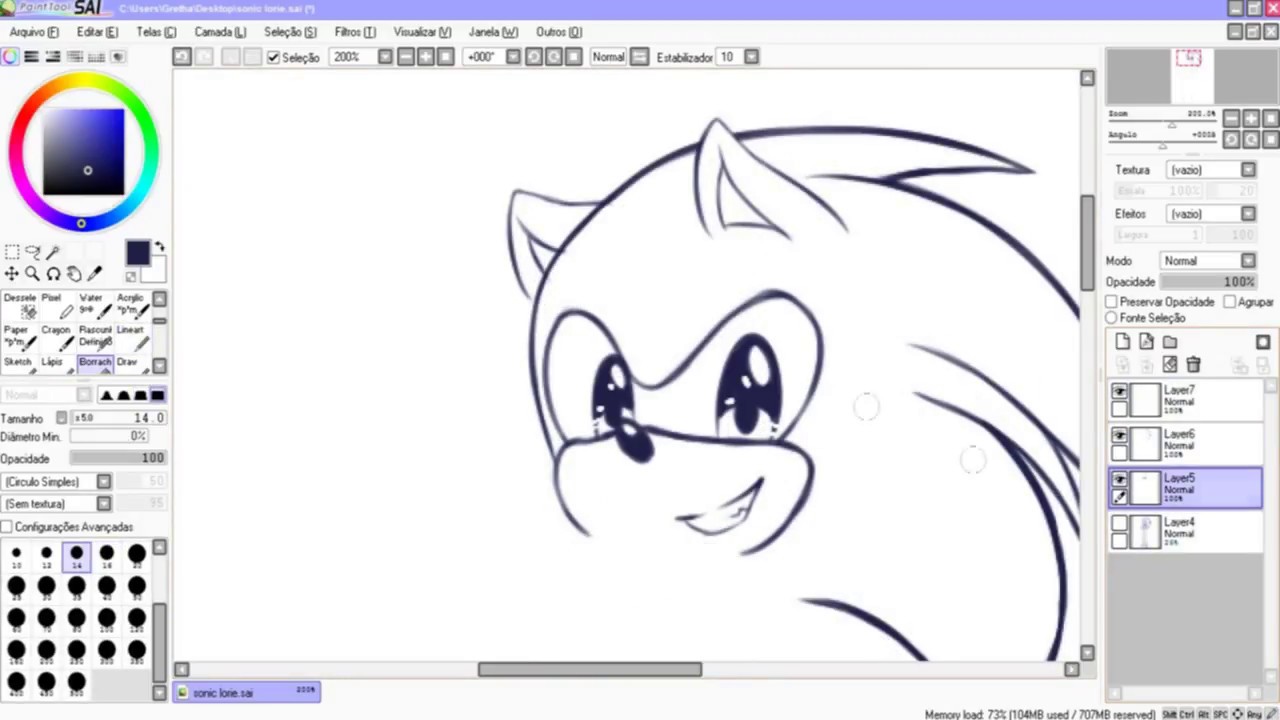1280x720 pixels.
Task: Enable the Agrupar checkbox
Action: [1228, 302]
